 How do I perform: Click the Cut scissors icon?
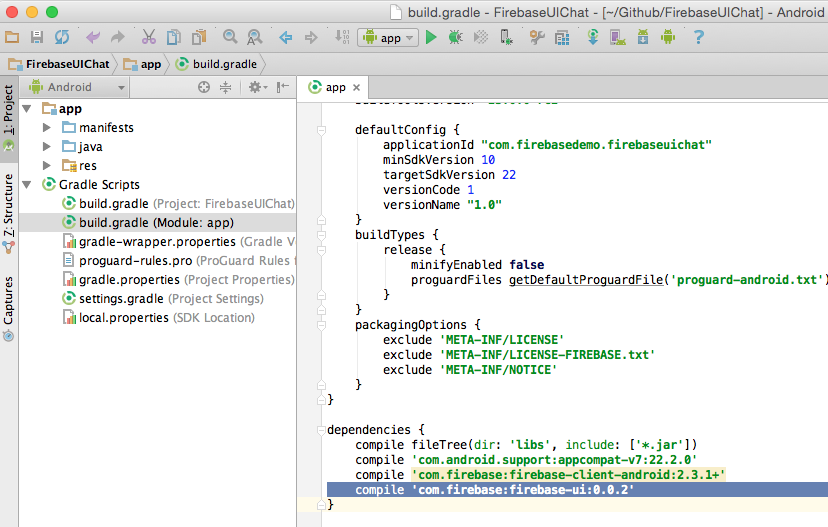tap(149, 37)
